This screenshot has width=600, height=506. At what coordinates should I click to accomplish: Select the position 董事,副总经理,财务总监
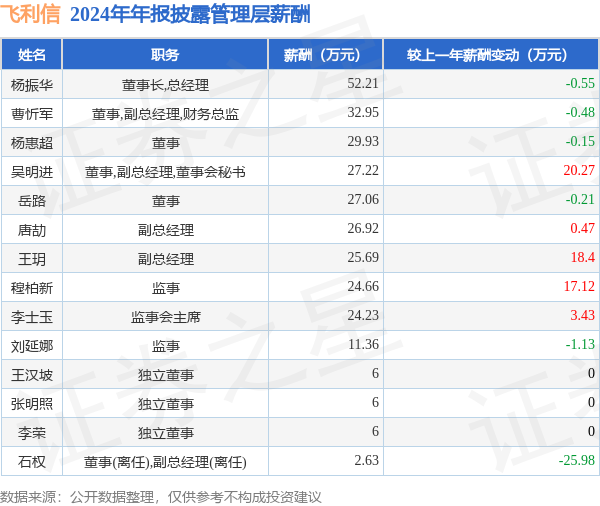coord(165,114)
